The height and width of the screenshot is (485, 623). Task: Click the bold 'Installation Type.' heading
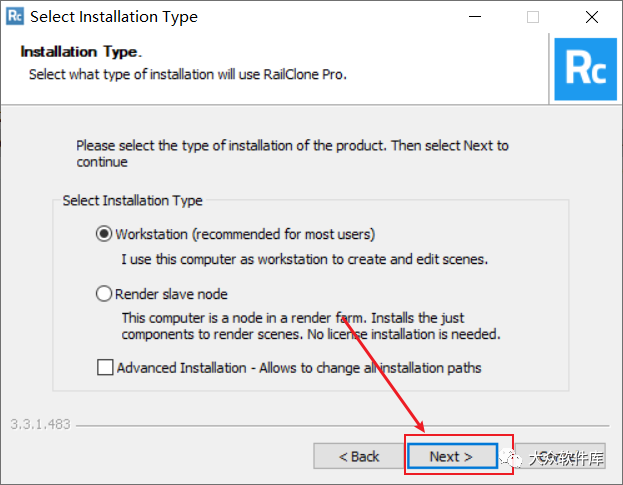click(81, 52)
